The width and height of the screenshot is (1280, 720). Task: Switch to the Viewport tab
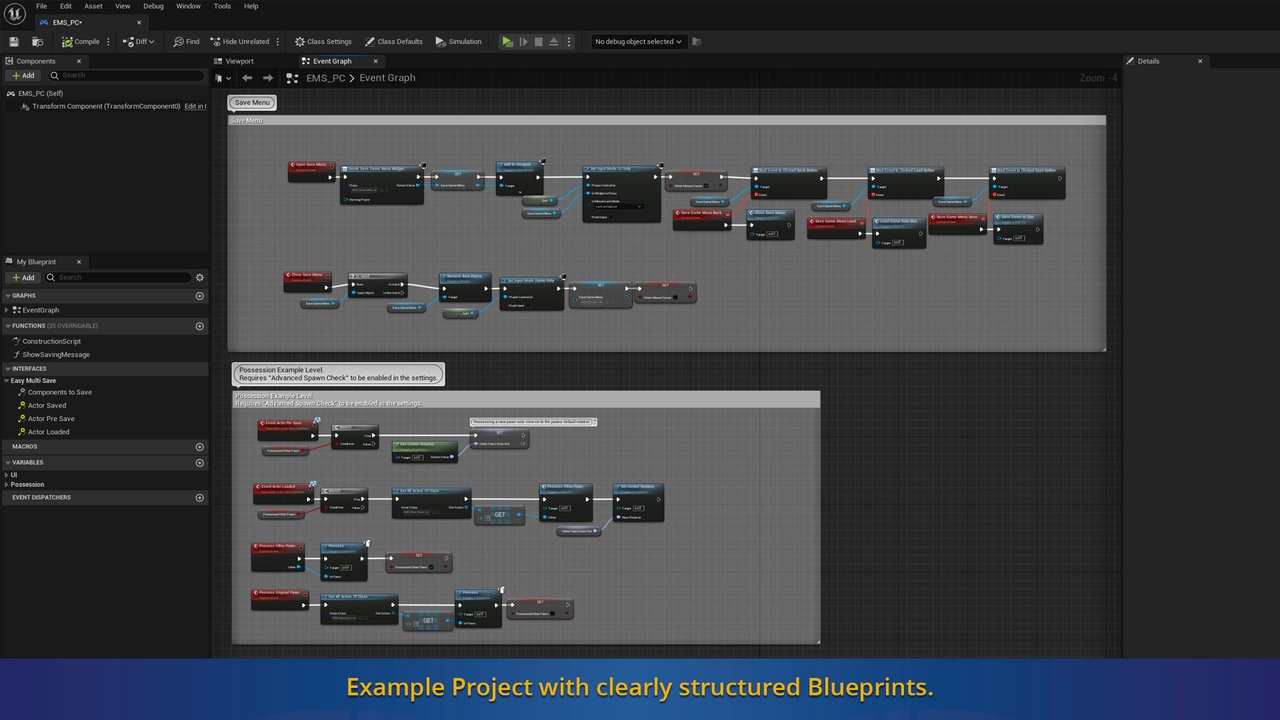point(239,61)
